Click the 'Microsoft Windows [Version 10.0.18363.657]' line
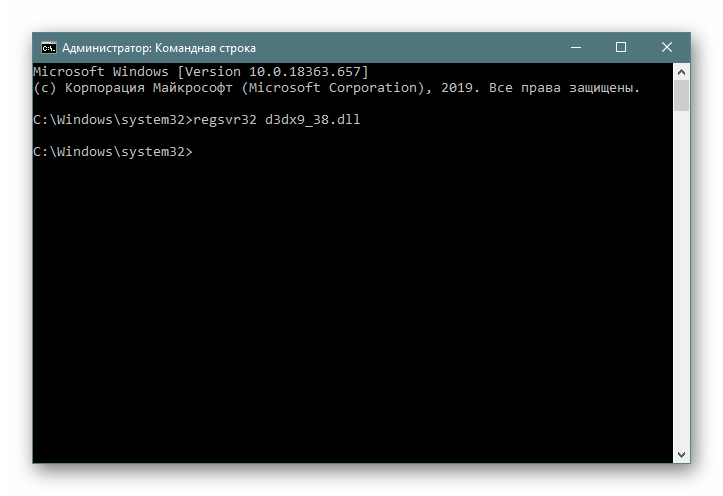Image resolution: width=723 pixels, height=496 pixels. 201,72
